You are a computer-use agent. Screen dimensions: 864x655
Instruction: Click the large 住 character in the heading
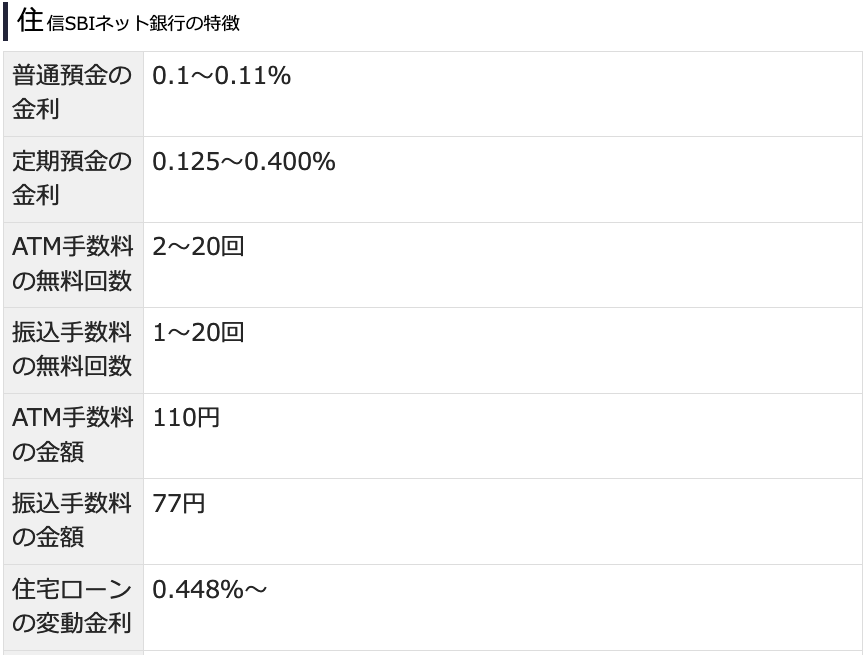[30, 21]
